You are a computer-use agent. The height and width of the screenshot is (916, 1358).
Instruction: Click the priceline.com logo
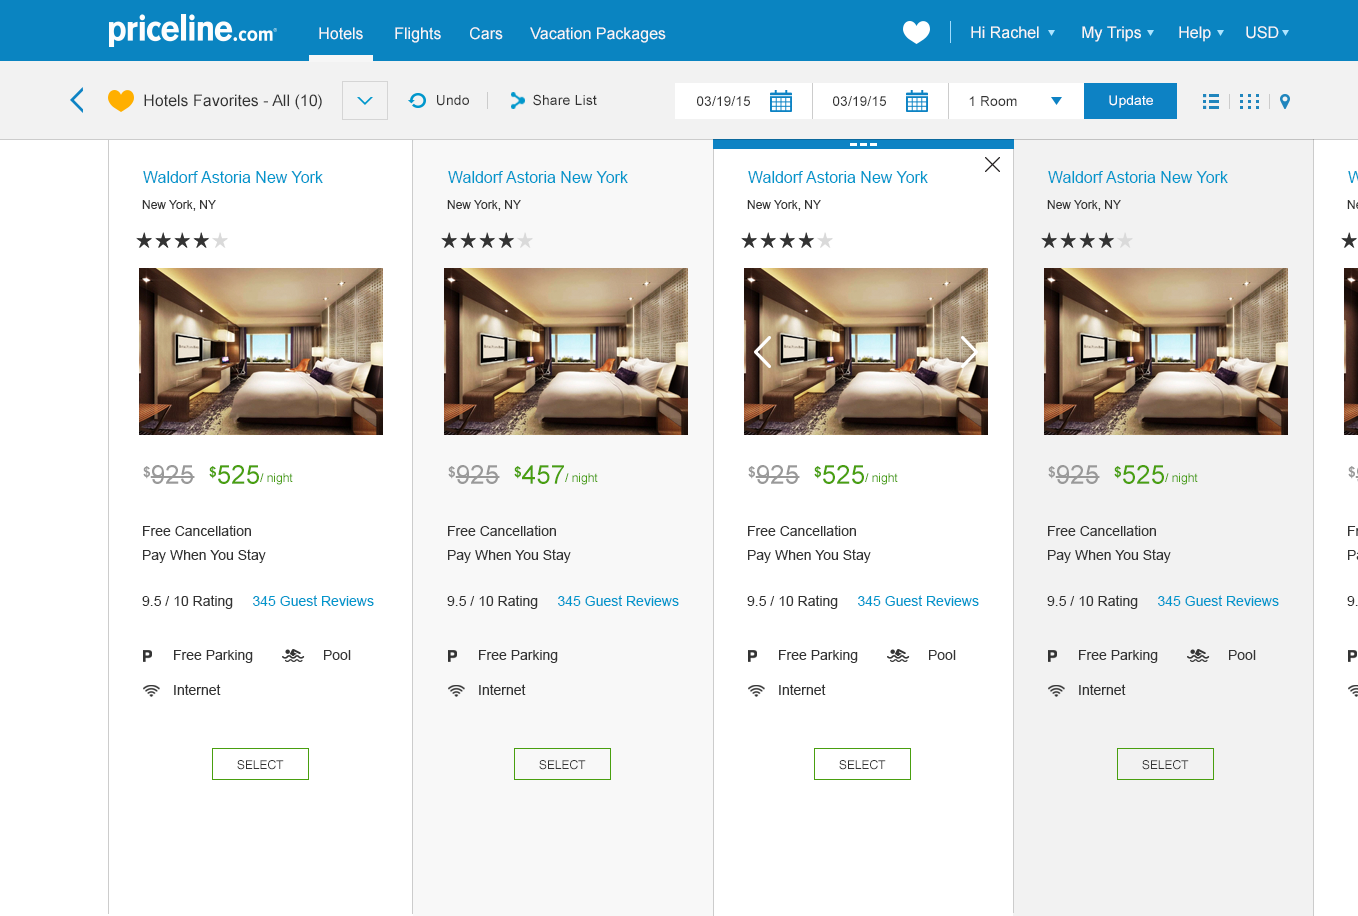192,31
